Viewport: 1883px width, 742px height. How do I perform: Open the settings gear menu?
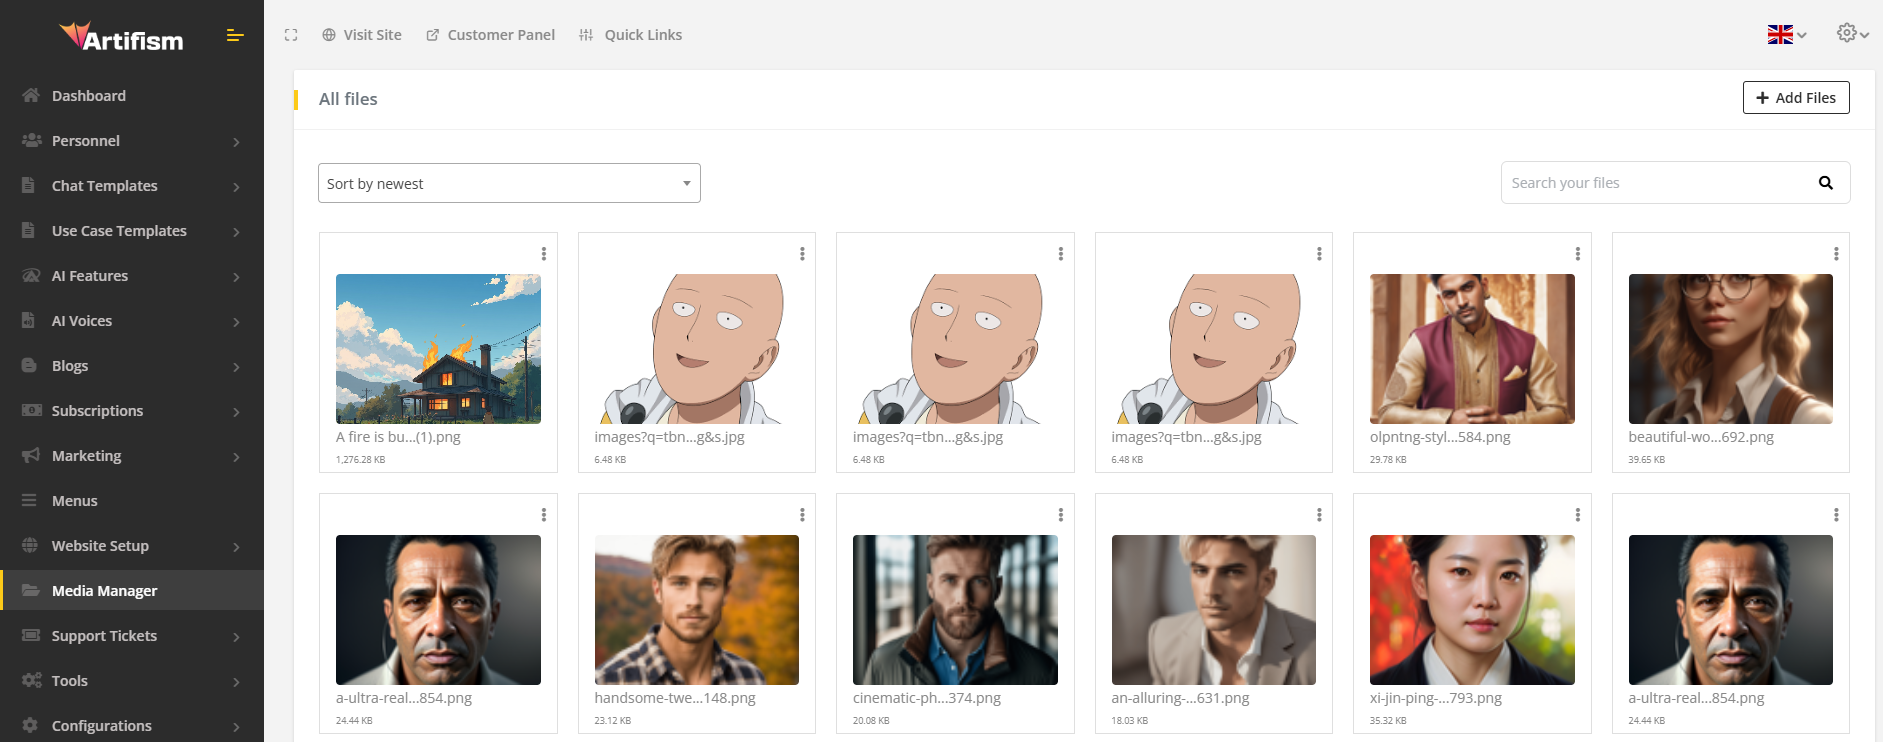[x=1851, y=33]
